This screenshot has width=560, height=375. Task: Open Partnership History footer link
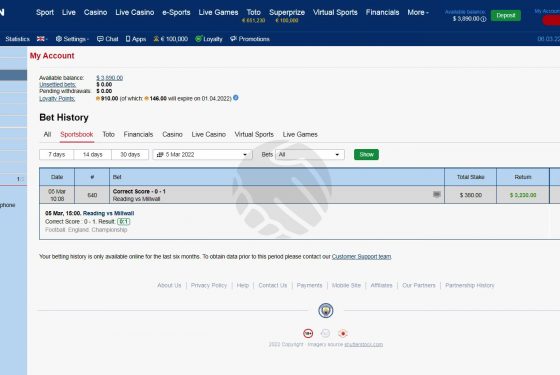point(470,285)
